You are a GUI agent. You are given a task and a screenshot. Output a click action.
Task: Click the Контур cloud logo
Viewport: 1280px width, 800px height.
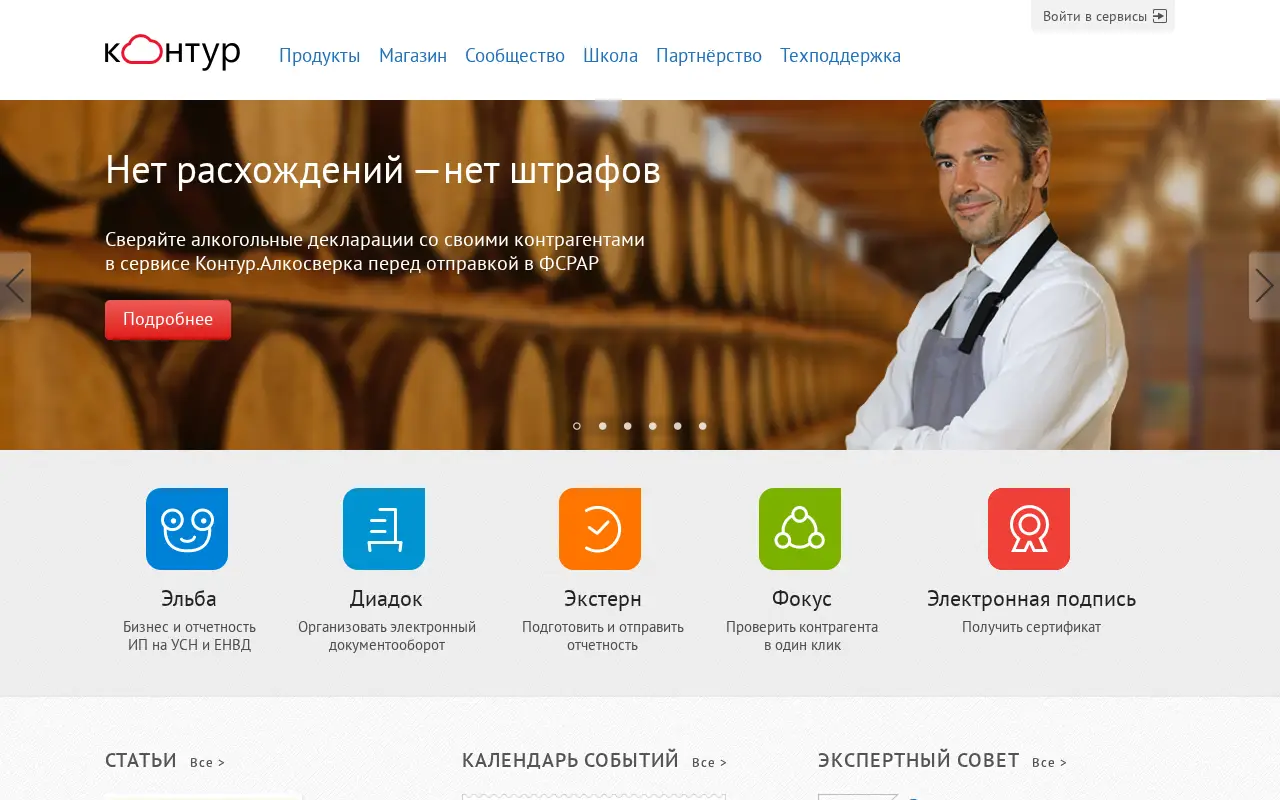click(x=172, y=52)
